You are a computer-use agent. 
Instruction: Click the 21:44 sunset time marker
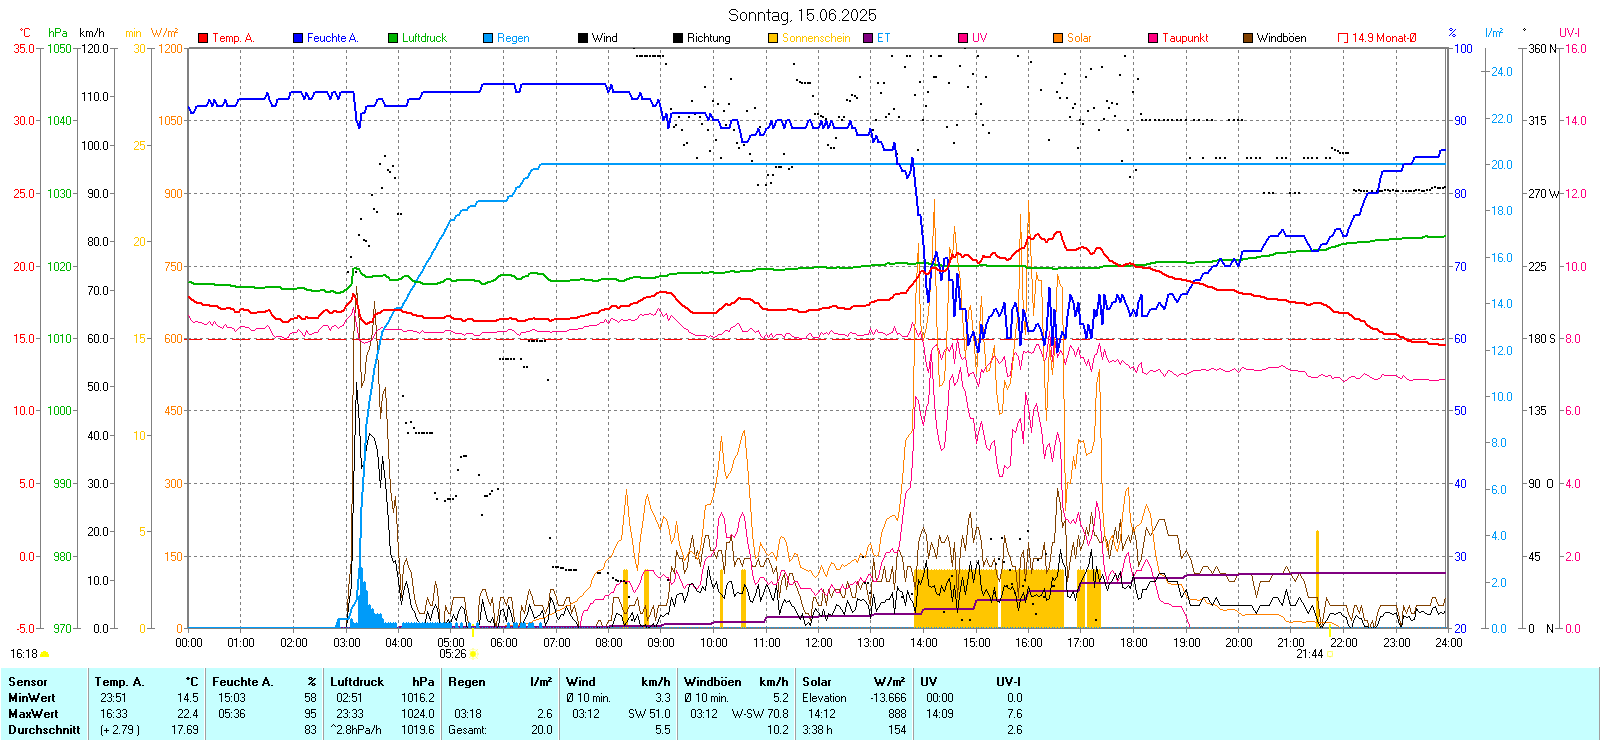[x=1309, y=654]
